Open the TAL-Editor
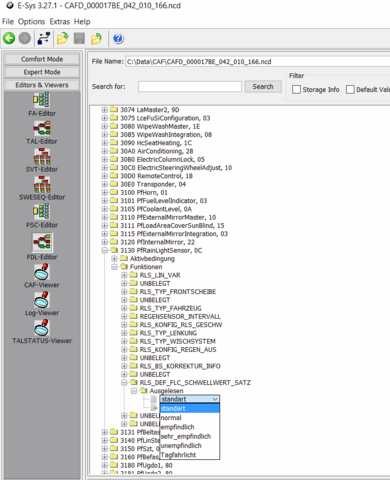 (x=42, y=132)
